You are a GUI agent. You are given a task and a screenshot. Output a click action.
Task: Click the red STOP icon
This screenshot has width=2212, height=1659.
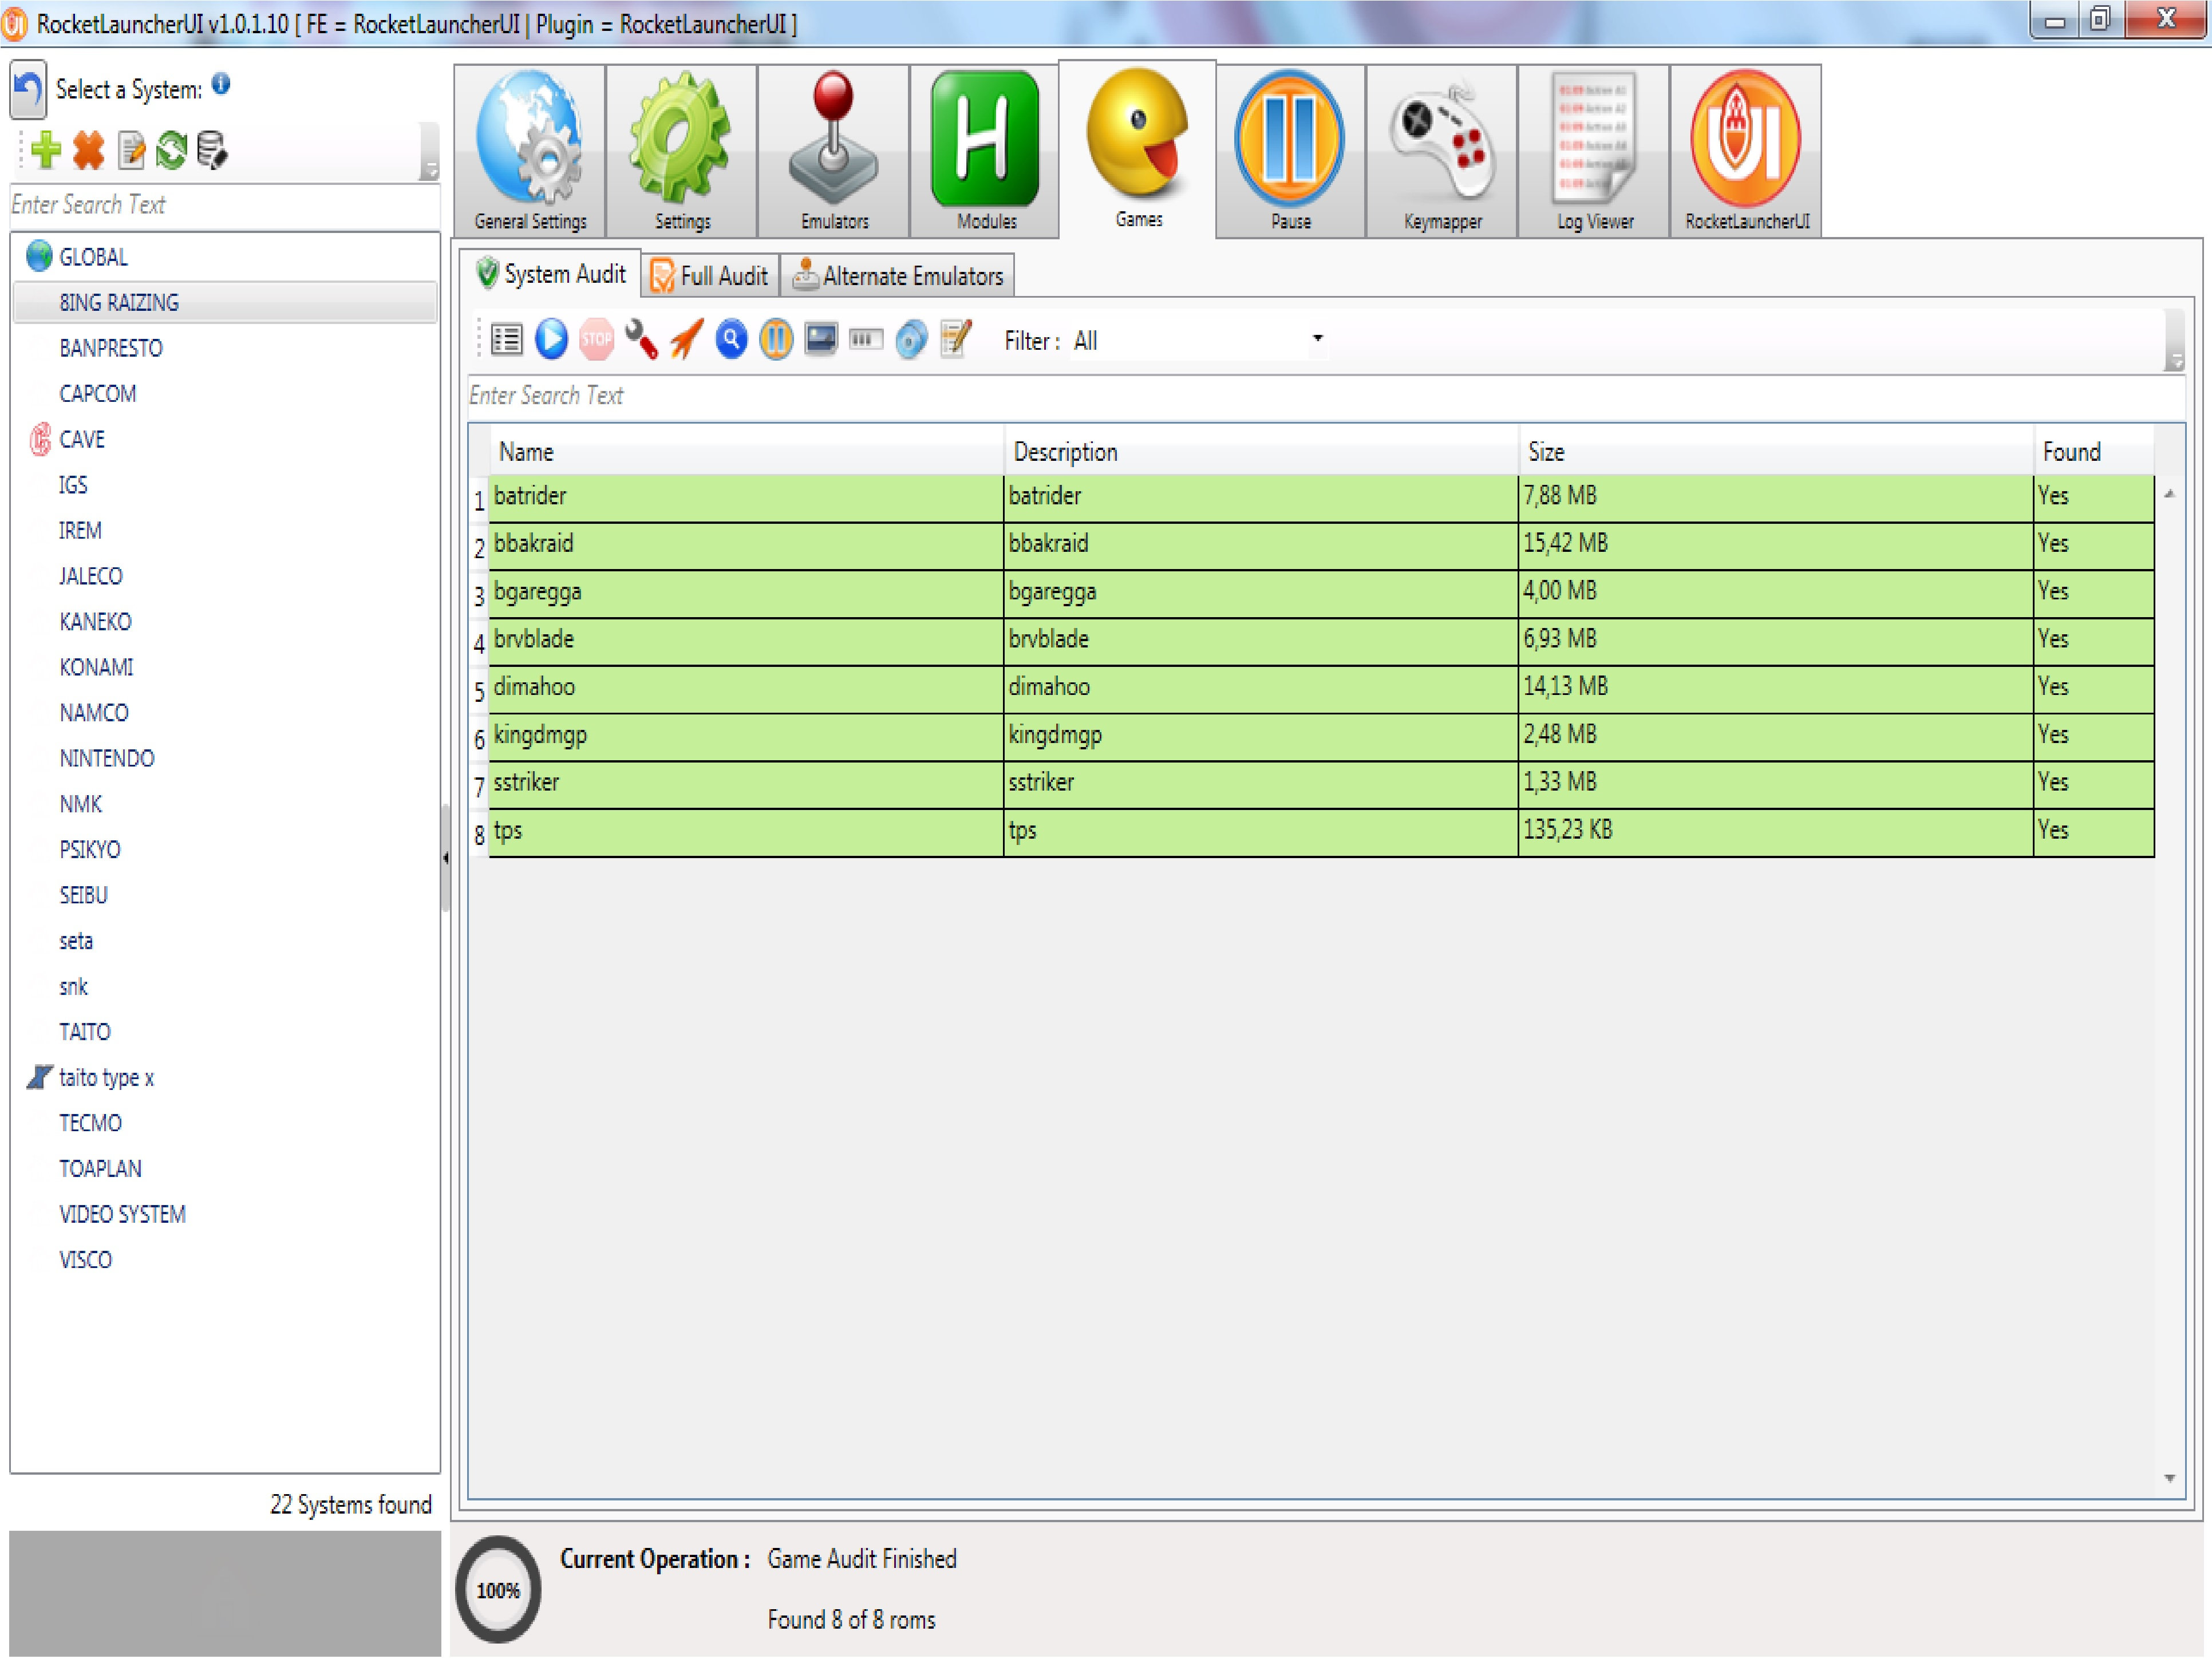pyautogui.click(x=597, y=340)
